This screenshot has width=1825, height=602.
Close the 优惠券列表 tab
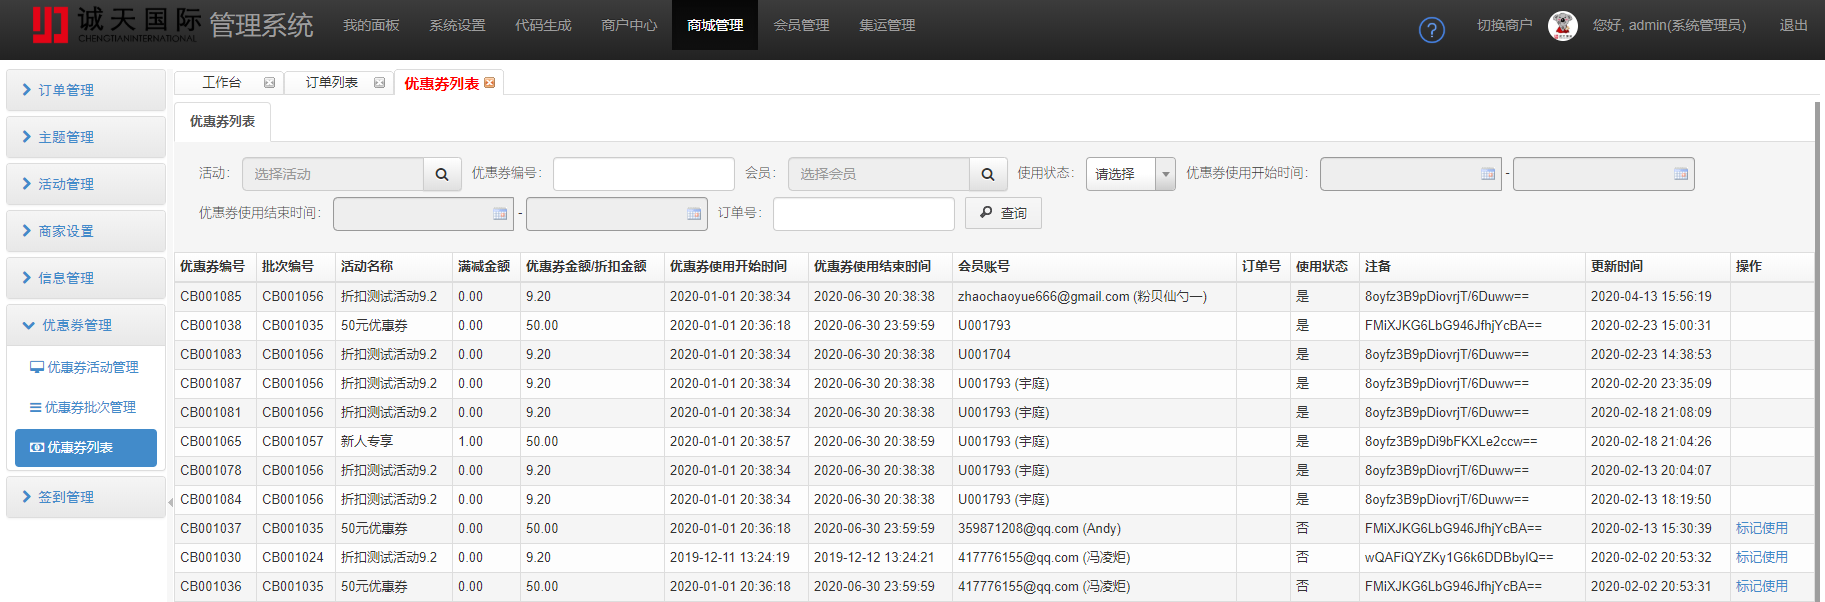[489, 83]
